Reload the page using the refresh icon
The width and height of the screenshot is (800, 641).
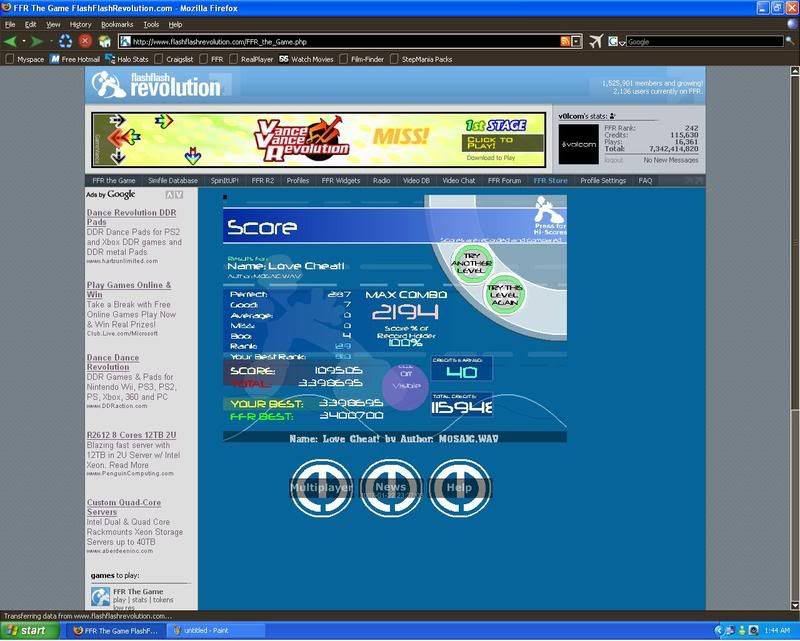tap(65, 41)
